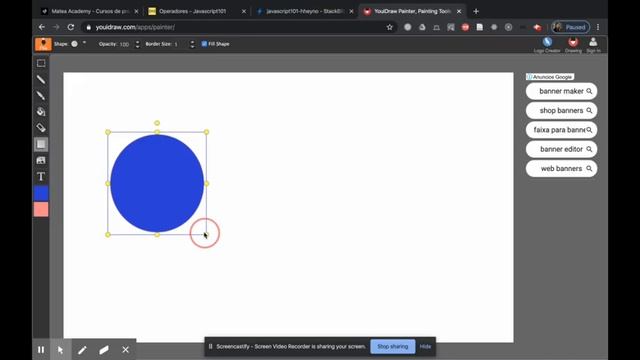
Task: Click the 'faixa para banner' ad suggestion
Action: [x=562, y=130]
